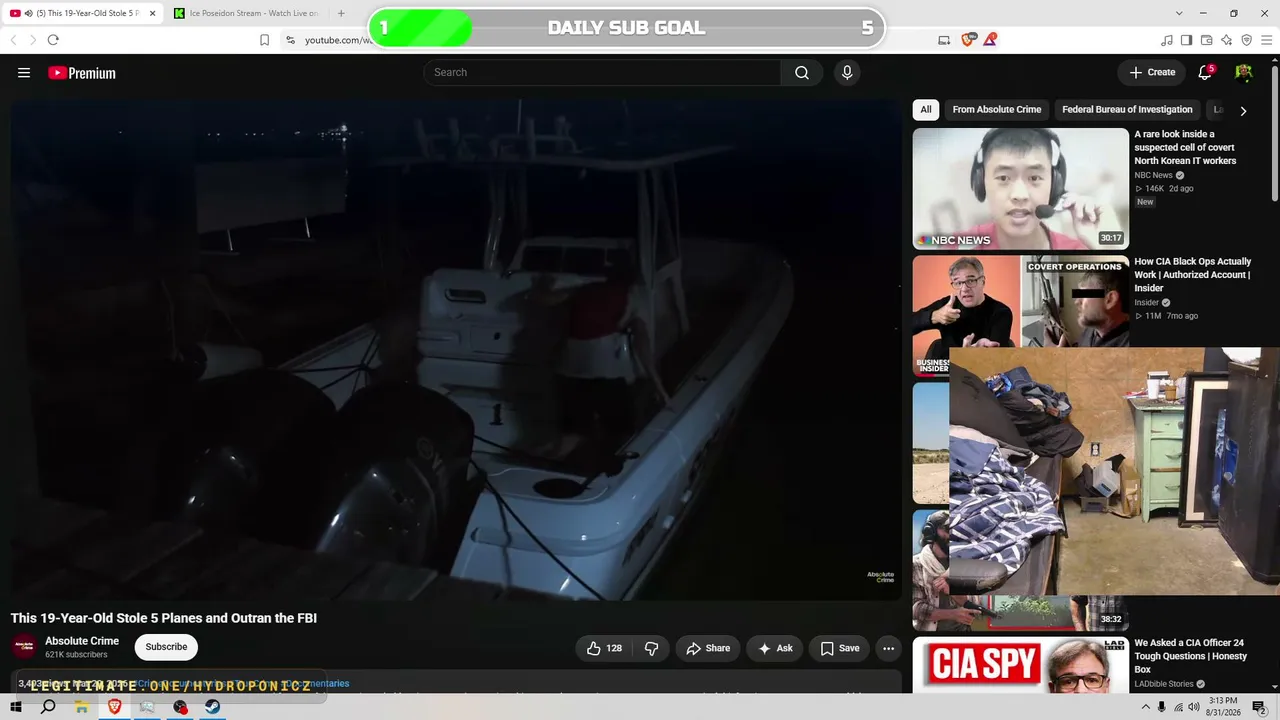Open browser playlist music note icon
Screen dimensions: 1280x720
(1167, 40)
